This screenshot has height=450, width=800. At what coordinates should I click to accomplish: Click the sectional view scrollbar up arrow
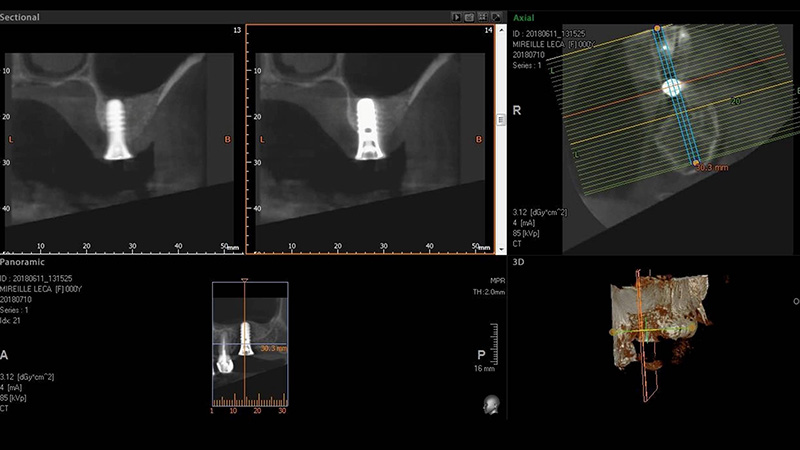pyautogui.click(x=501, y=31)
